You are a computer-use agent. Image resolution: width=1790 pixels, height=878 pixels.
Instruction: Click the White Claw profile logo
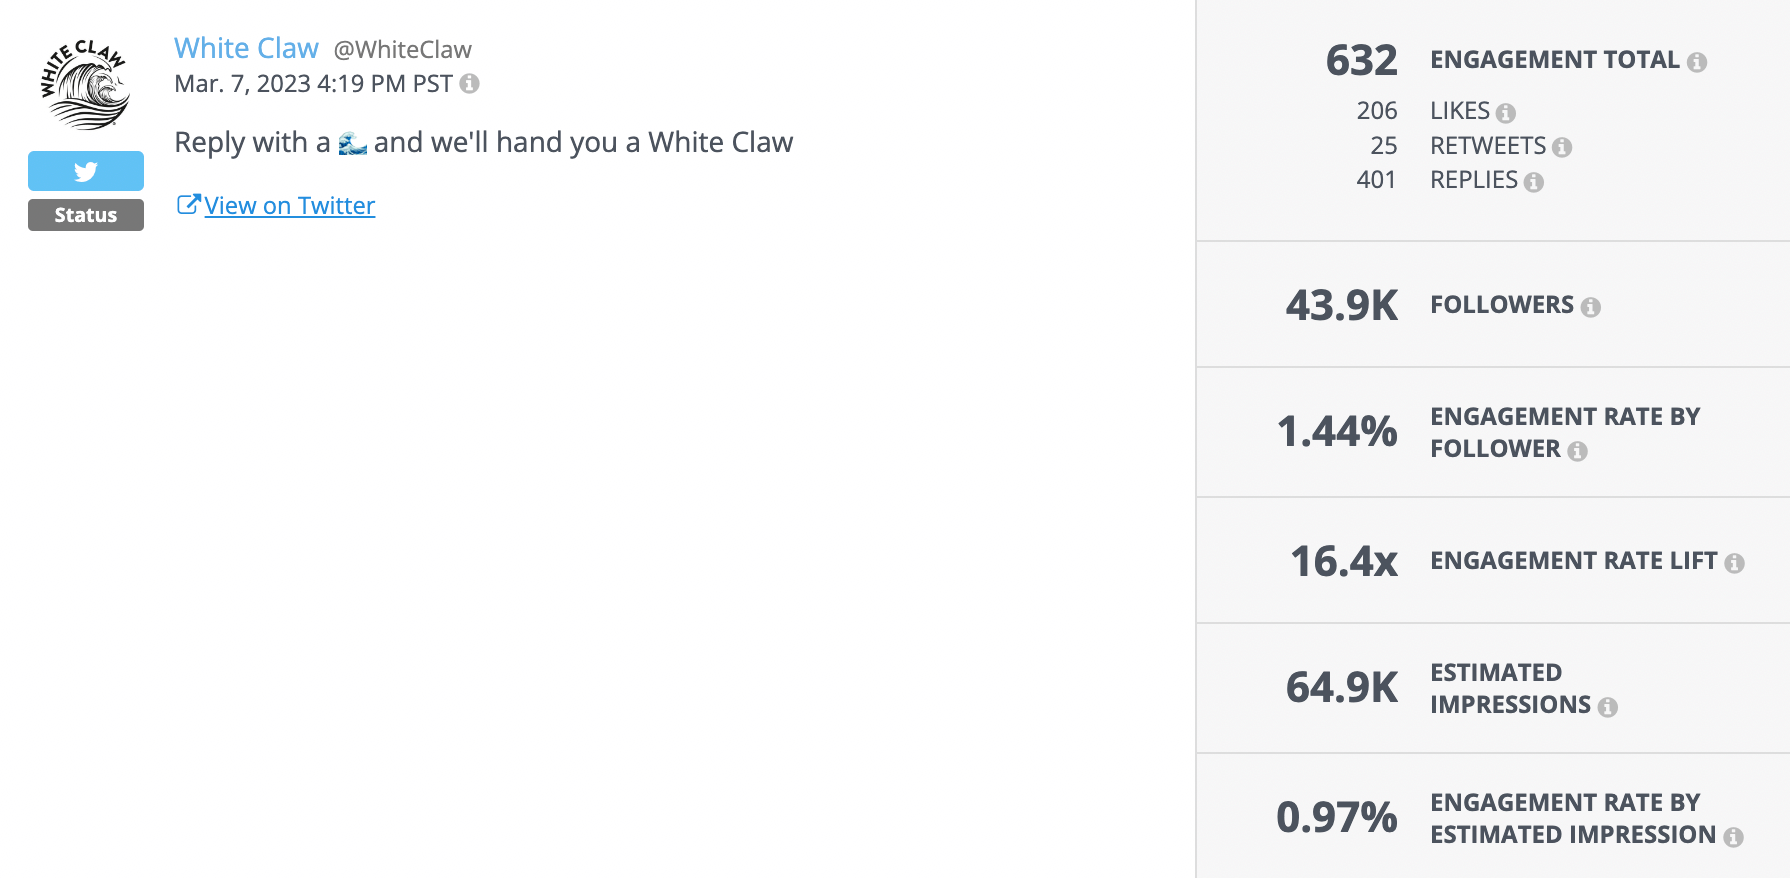(x=84, y=82)
